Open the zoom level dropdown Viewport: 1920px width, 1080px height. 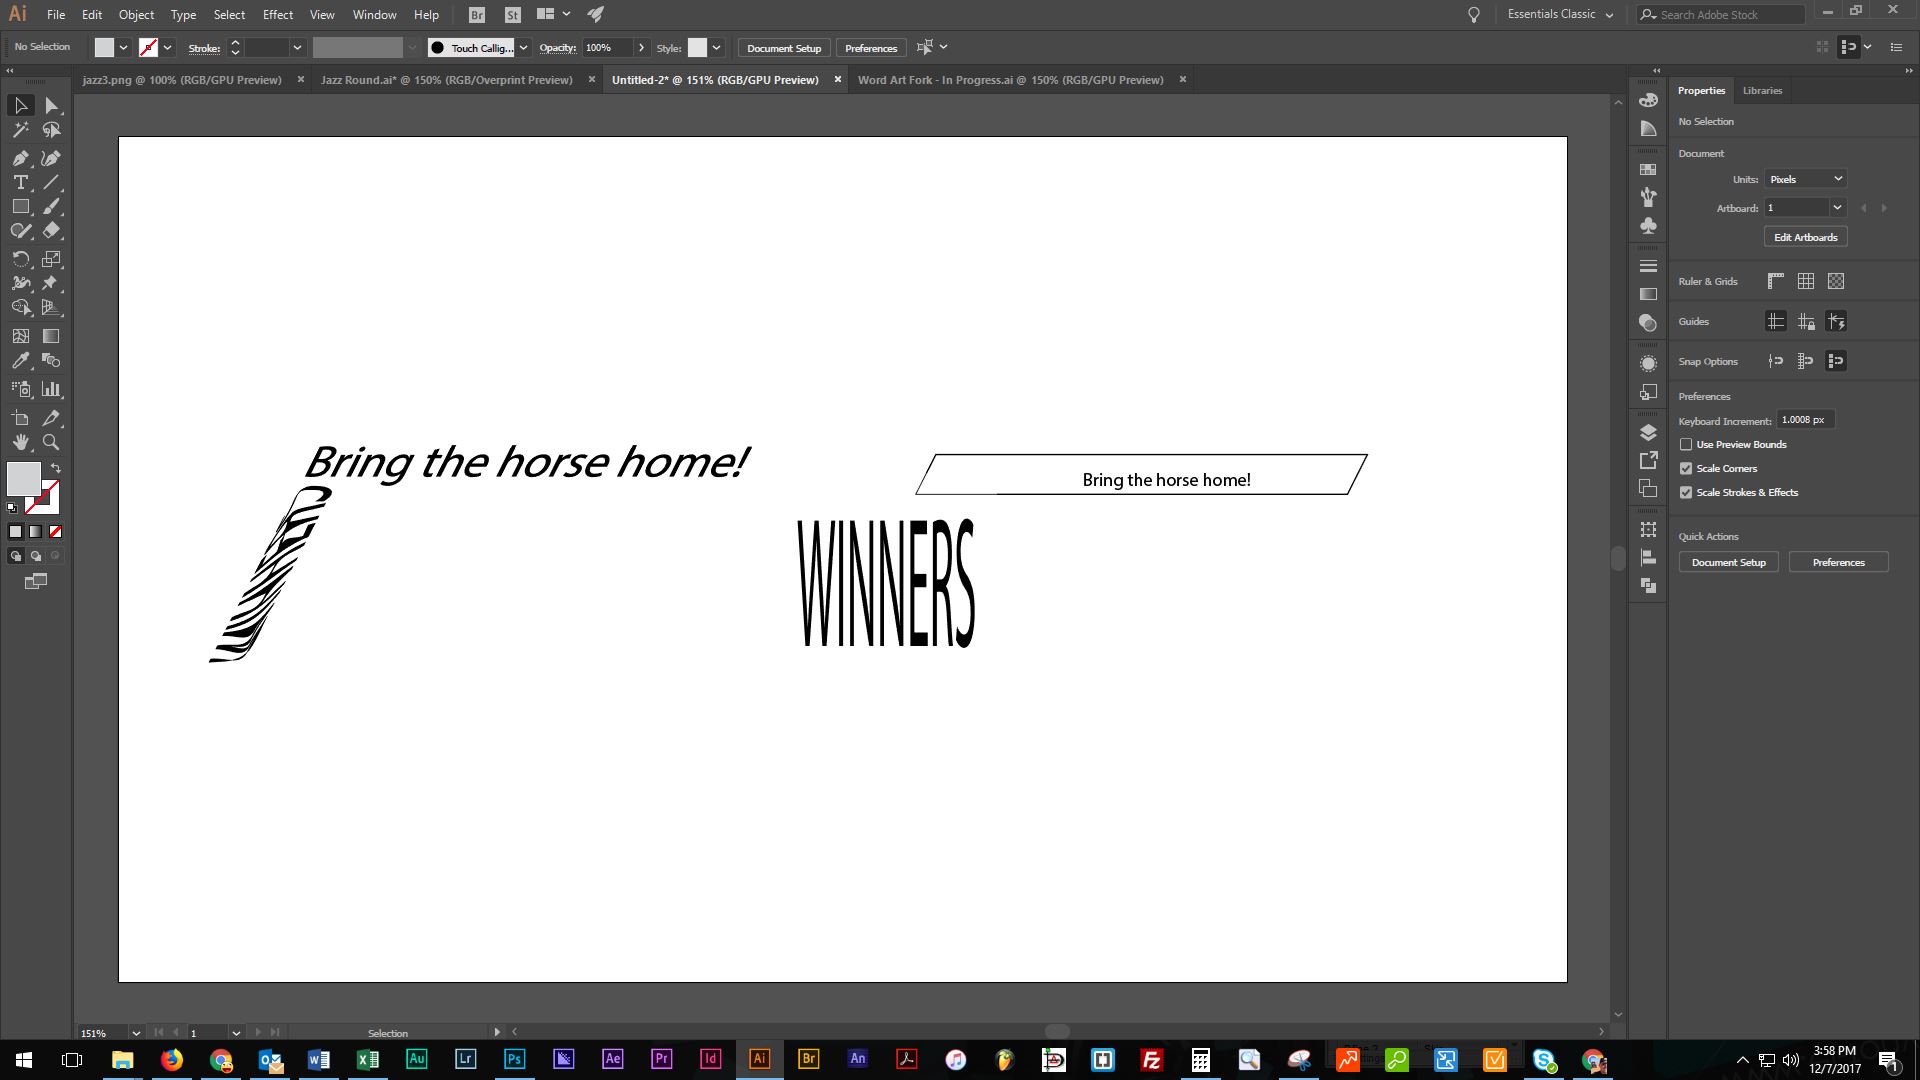pyautogui.click(x=136, y=1033)
